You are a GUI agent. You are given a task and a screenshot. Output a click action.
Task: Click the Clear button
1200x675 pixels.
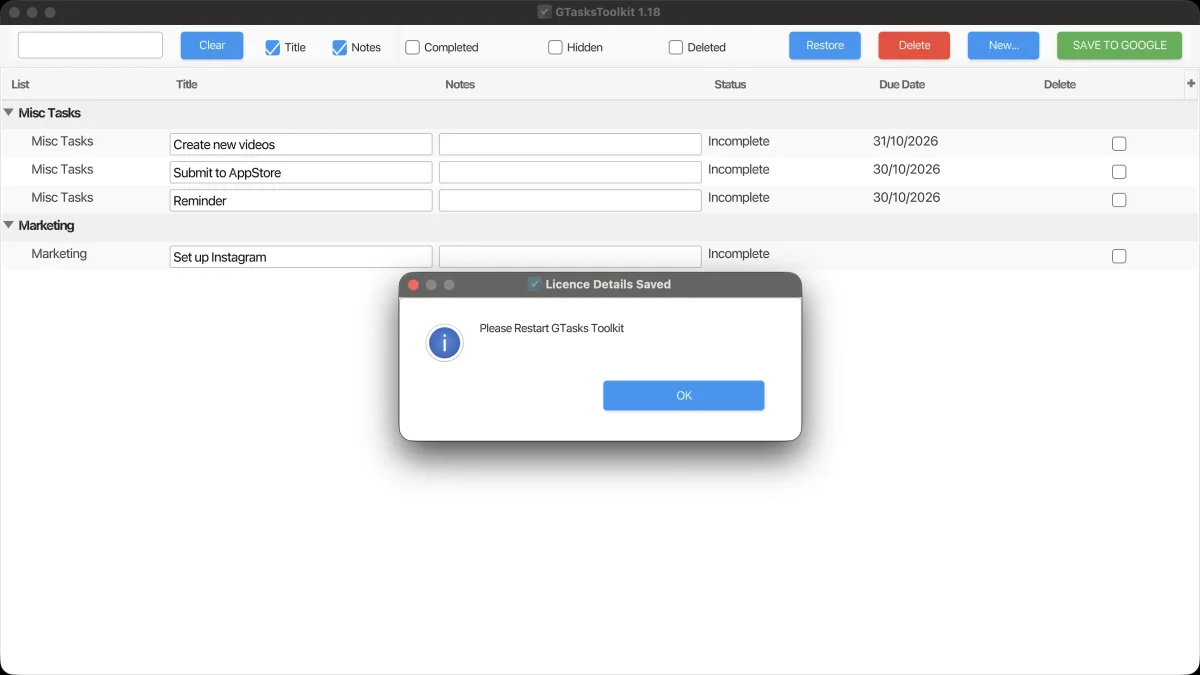[212, 46]
